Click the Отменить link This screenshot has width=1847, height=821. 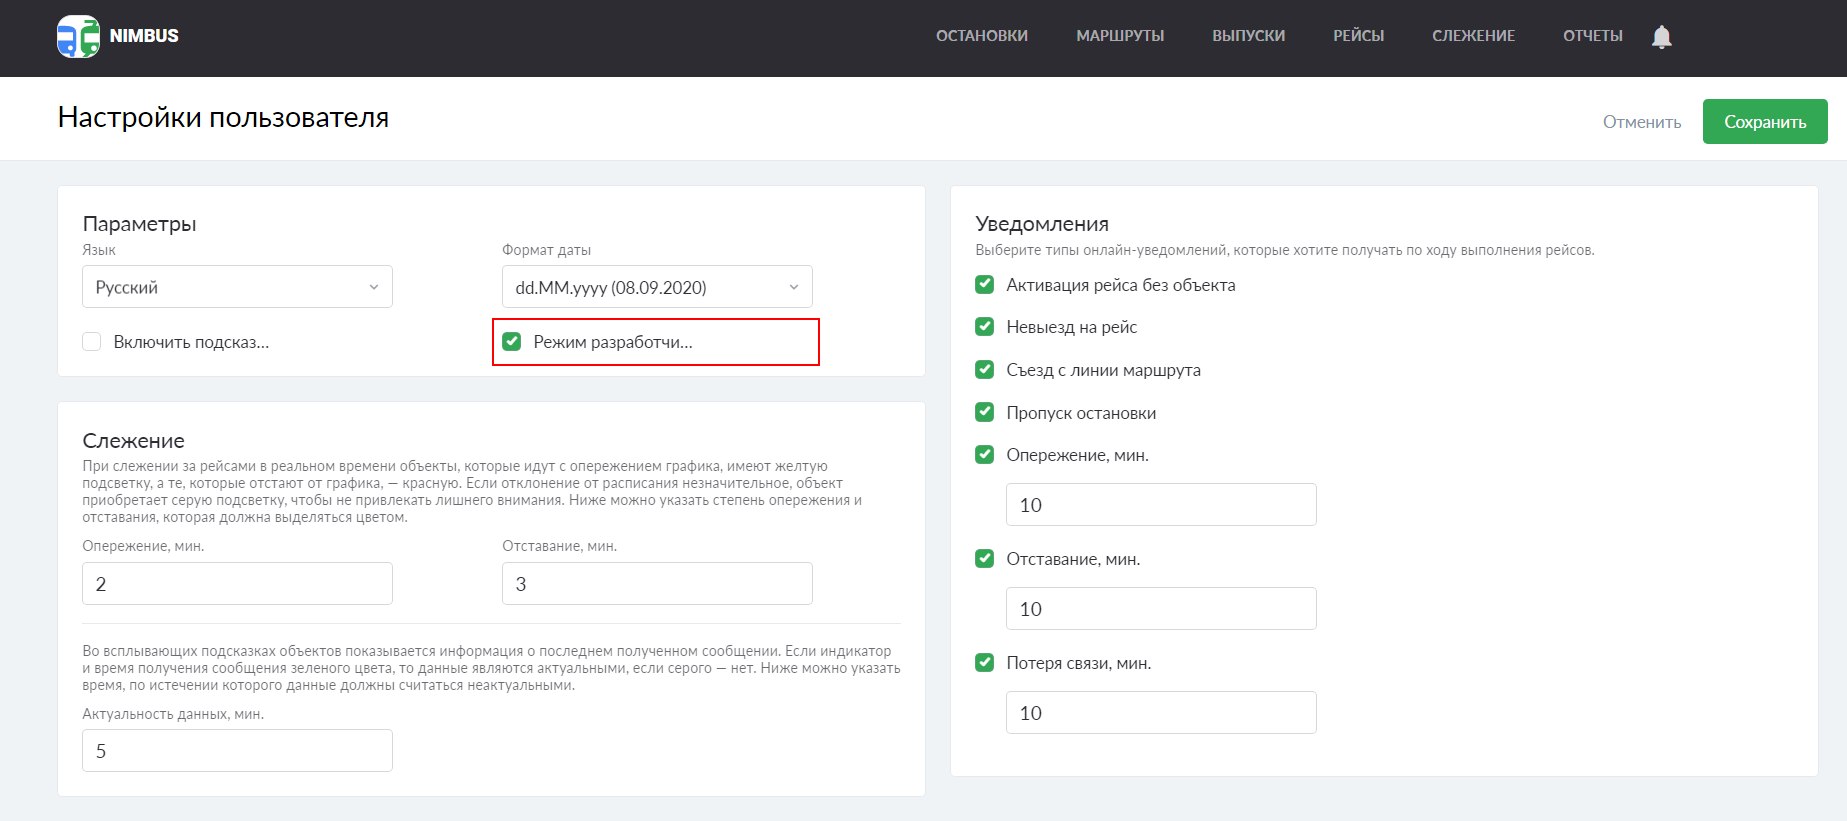tap(1641, 122)
